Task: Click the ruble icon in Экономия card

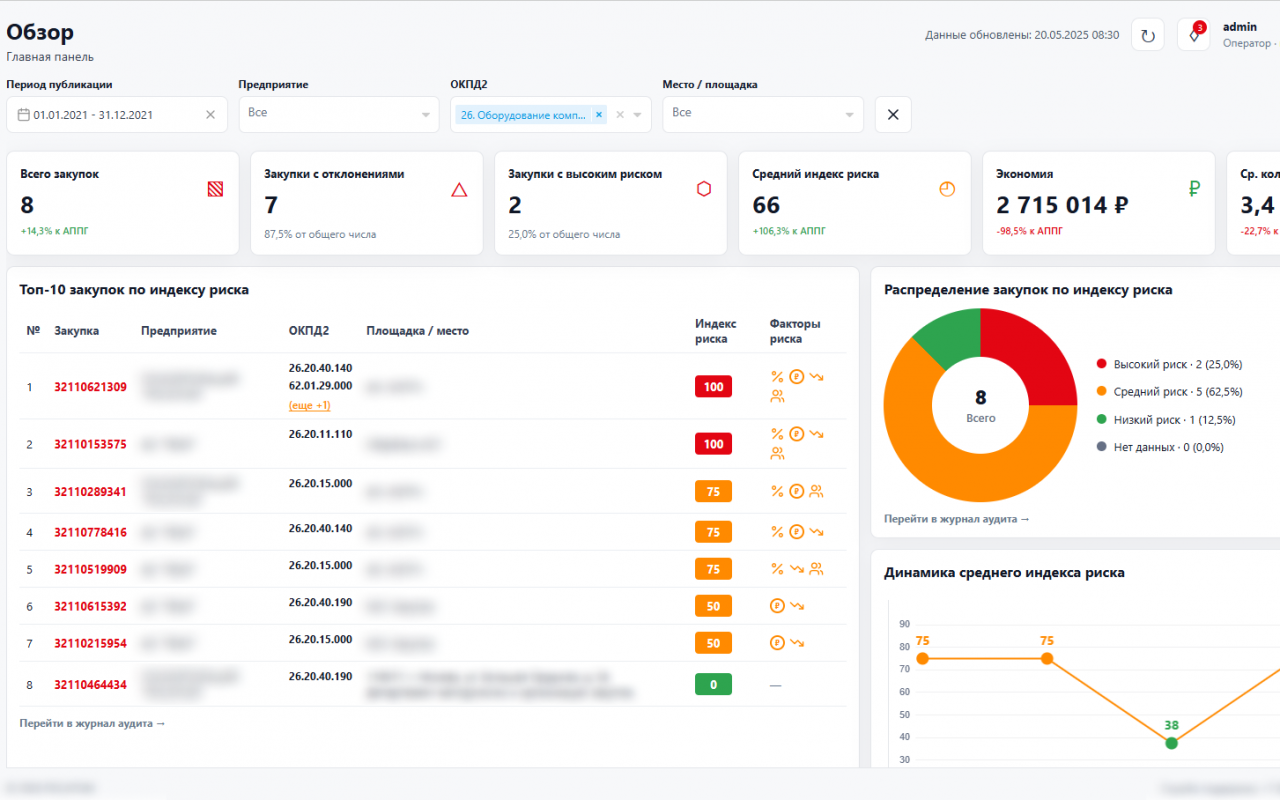Action: coord(1194,189)
